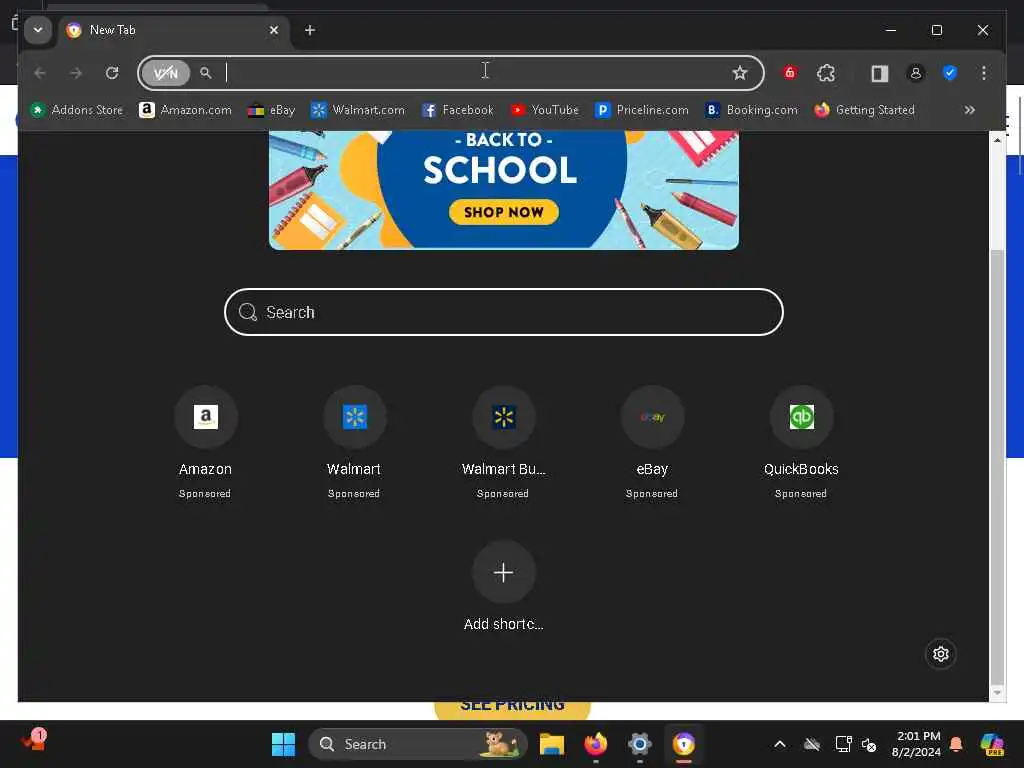Open Priceline.com bookmark

point(642,110)
